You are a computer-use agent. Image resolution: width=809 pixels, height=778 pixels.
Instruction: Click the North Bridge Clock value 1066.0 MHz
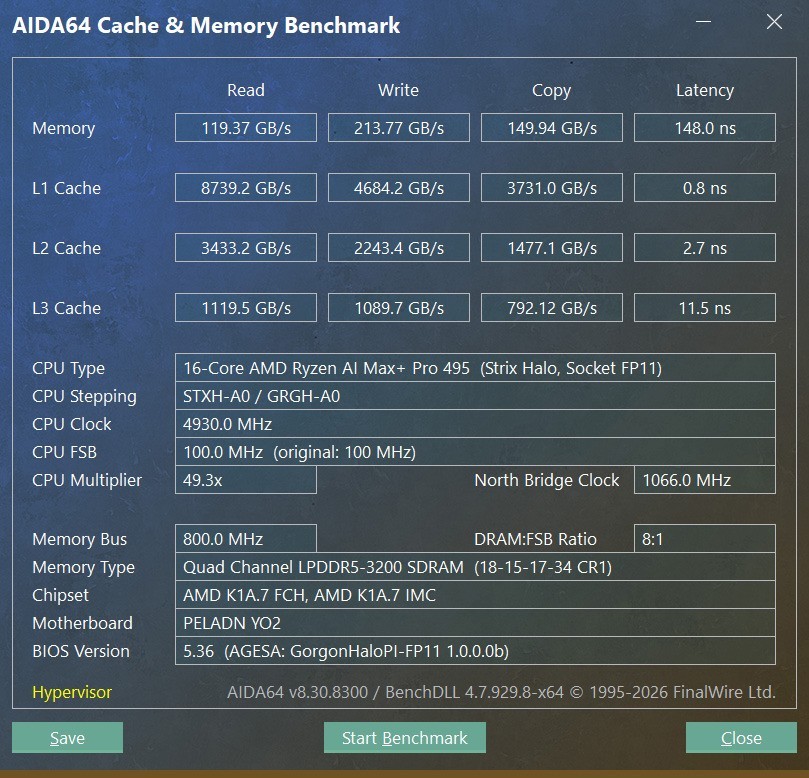(x=705, y=480)
